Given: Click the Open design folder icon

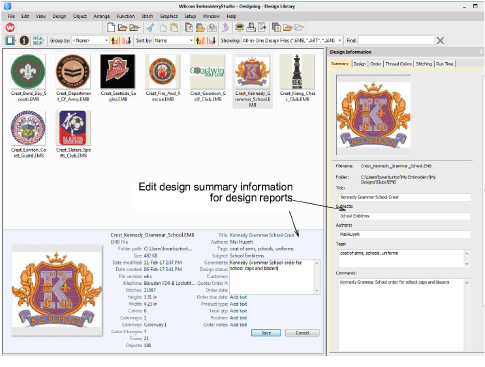Looking at the screenshot, I should (x=122, y=27).
